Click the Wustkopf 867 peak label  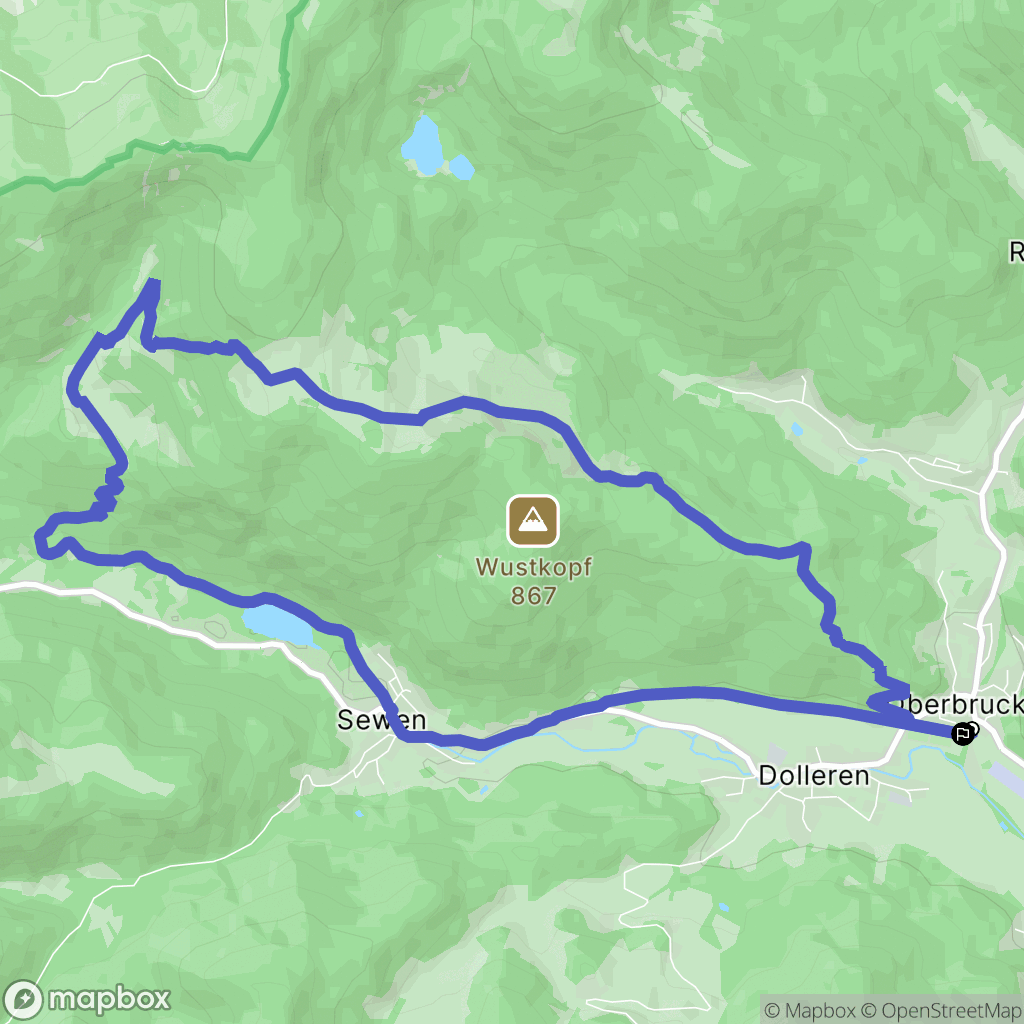(x=534, y=581)
